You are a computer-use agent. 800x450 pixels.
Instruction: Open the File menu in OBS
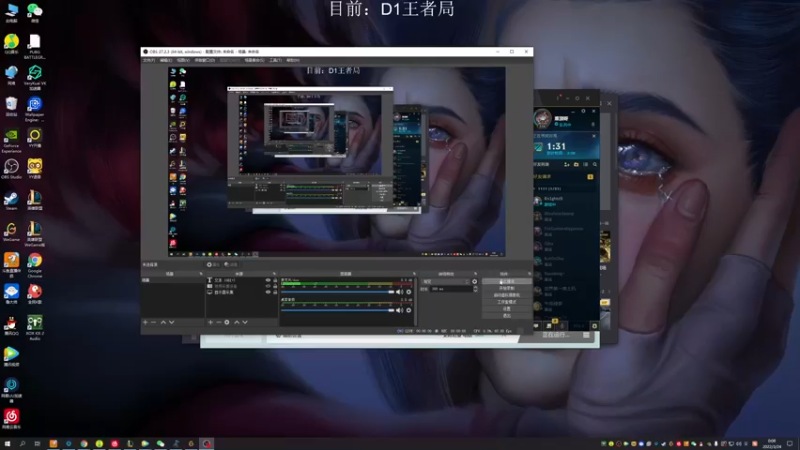click(148, 60)
